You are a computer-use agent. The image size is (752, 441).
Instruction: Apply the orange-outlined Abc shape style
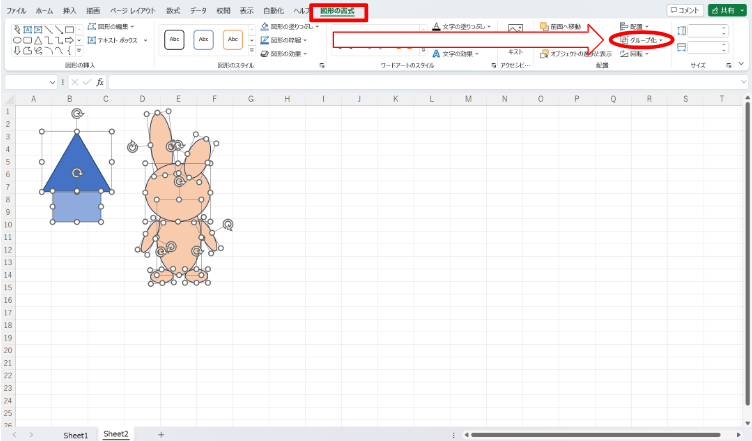[x=233, y=40]
